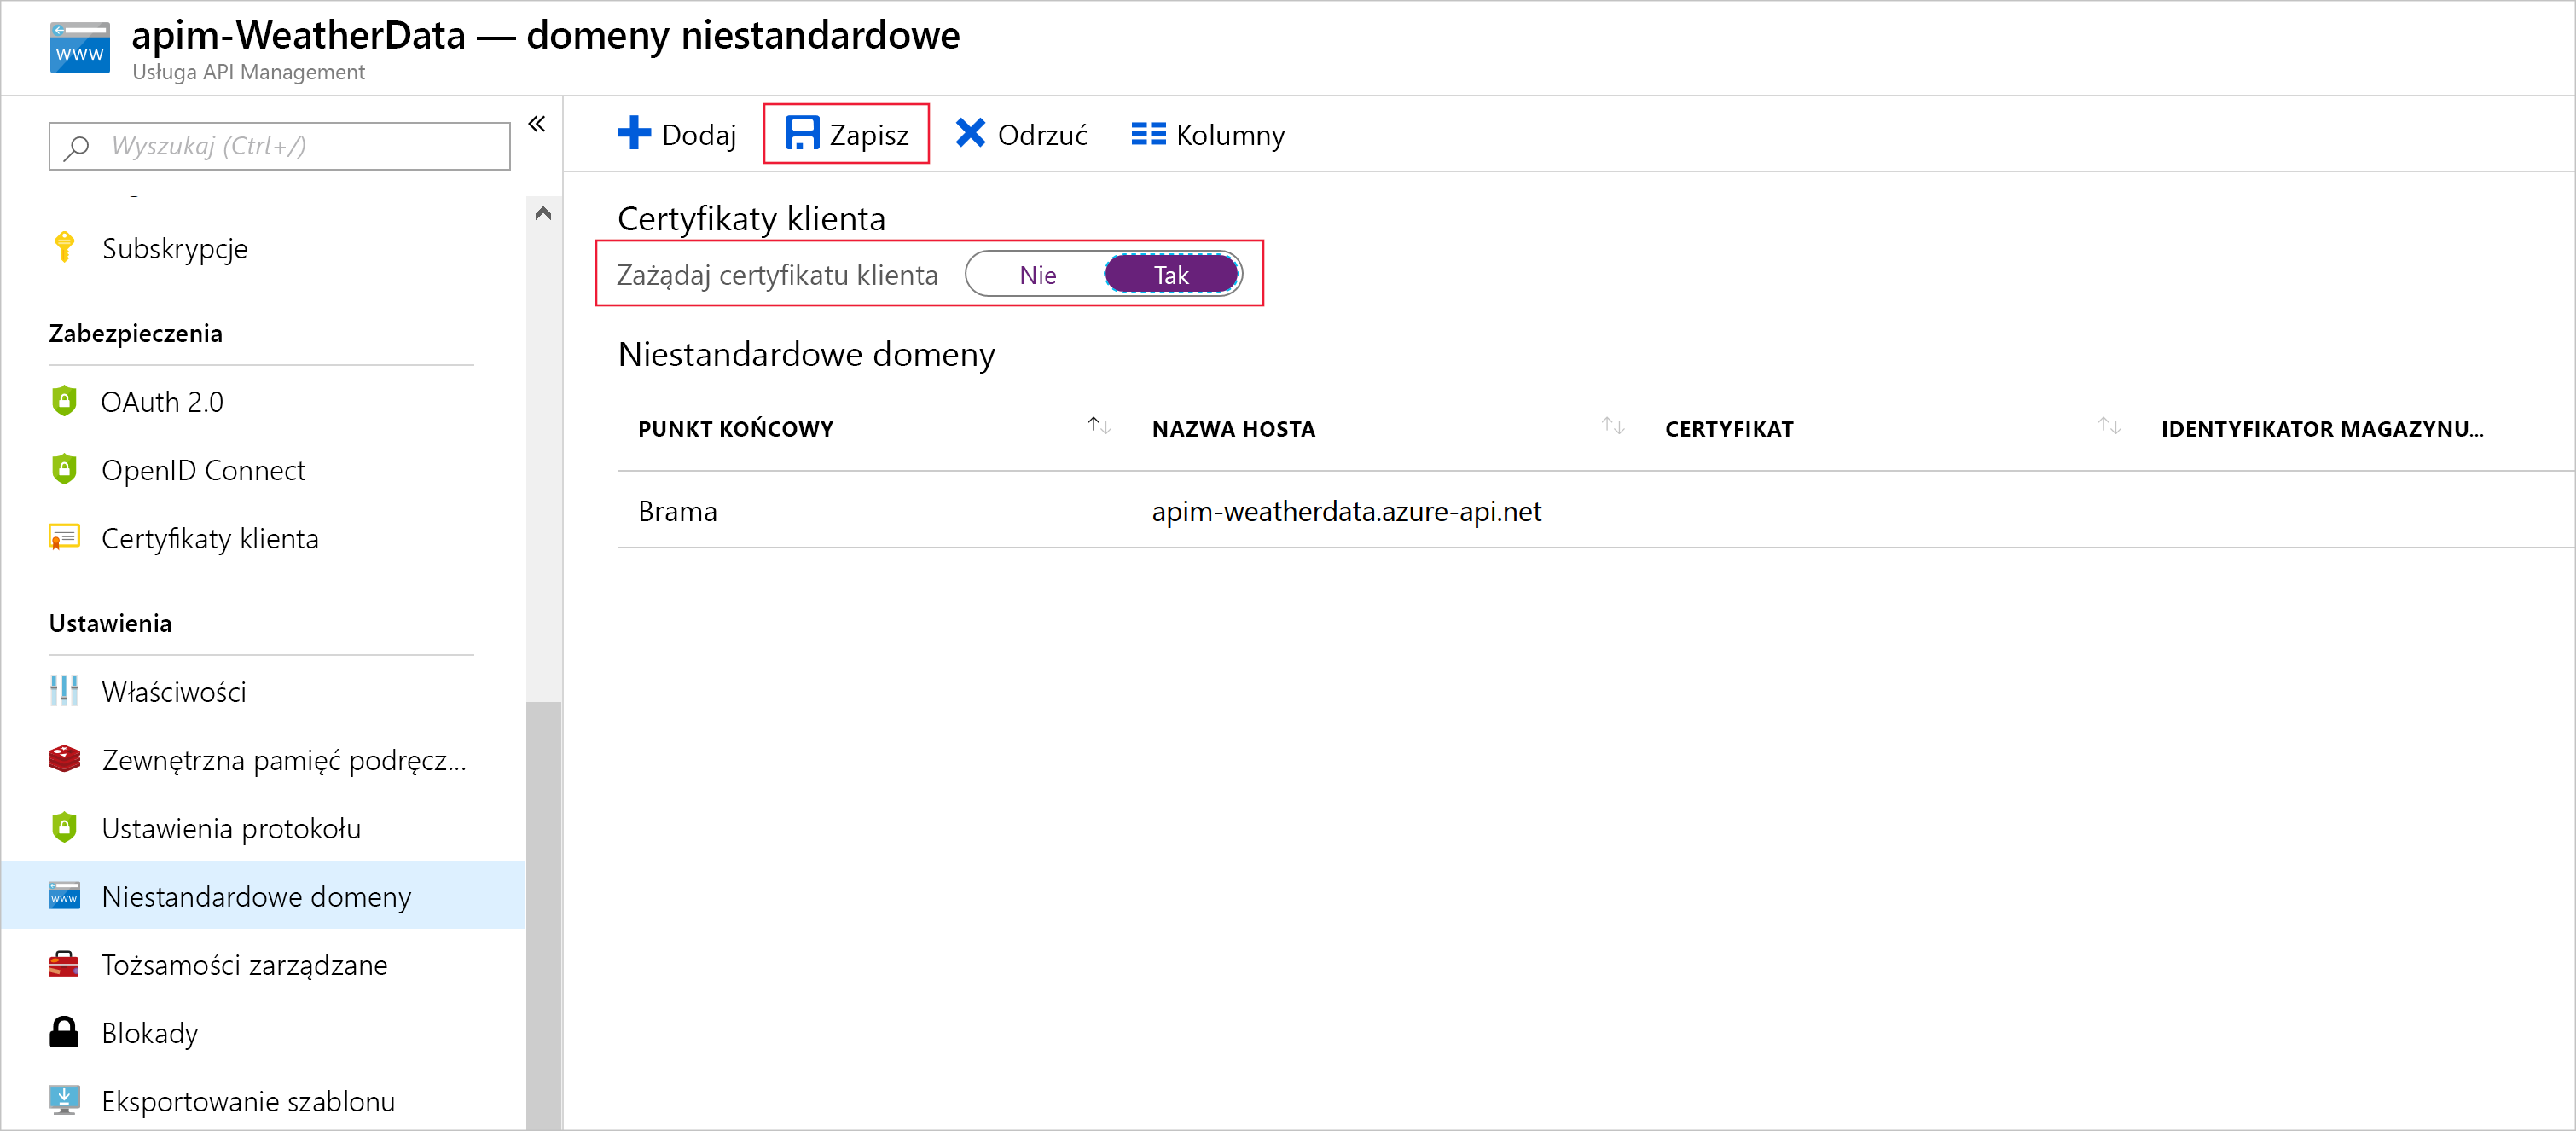The width and height of the screenshot is (2576, 1131).
Task: Click the sidebar scroll up arrow
Action: pyautogui.click(x=543, y=213)
